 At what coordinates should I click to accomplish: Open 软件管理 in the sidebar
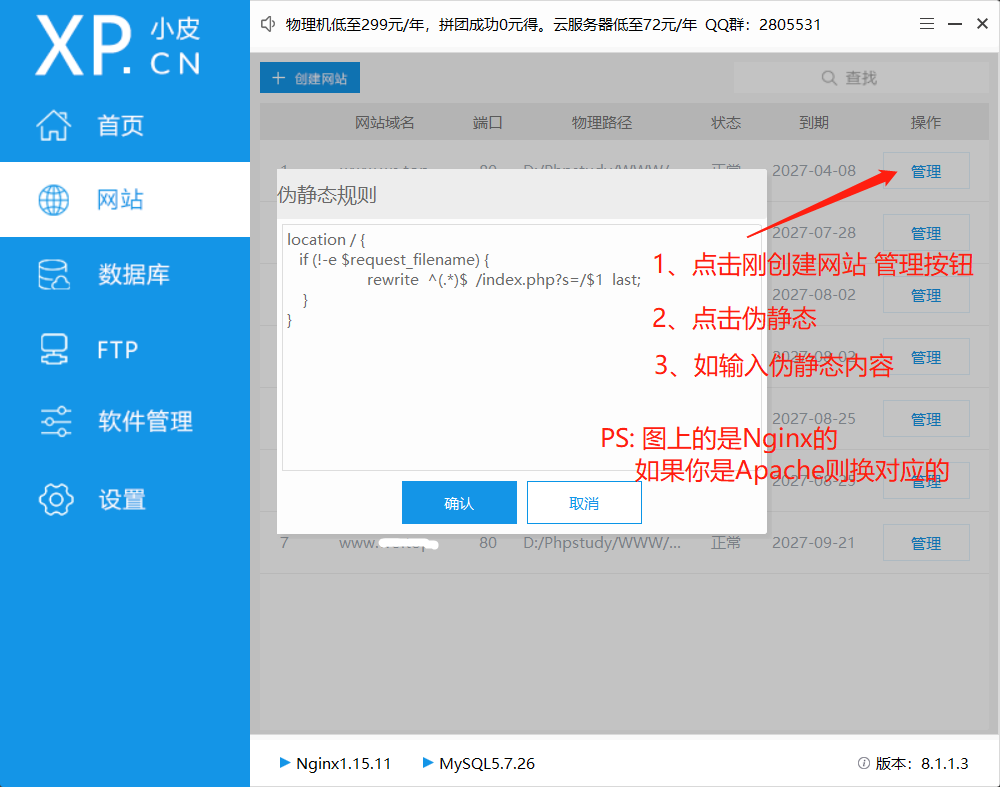coord(125,421)
